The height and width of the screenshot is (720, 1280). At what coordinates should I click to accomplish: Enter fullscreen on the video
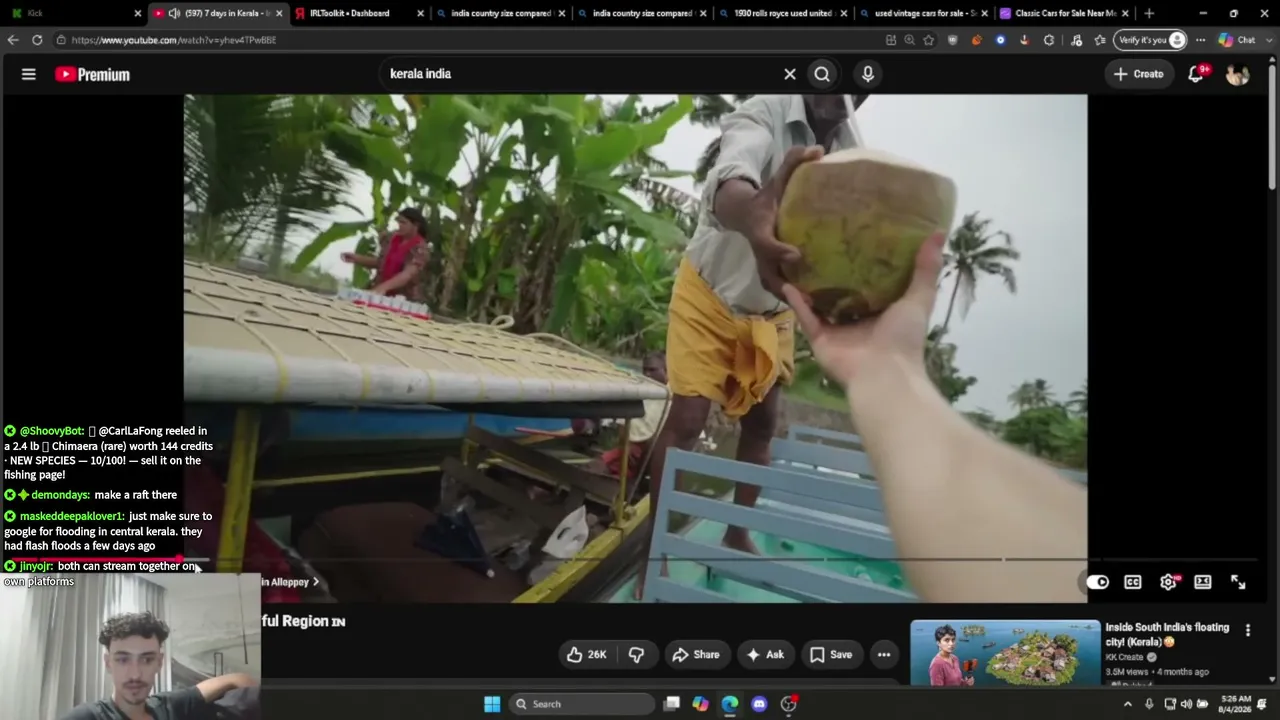click(x=1238, y=582)
